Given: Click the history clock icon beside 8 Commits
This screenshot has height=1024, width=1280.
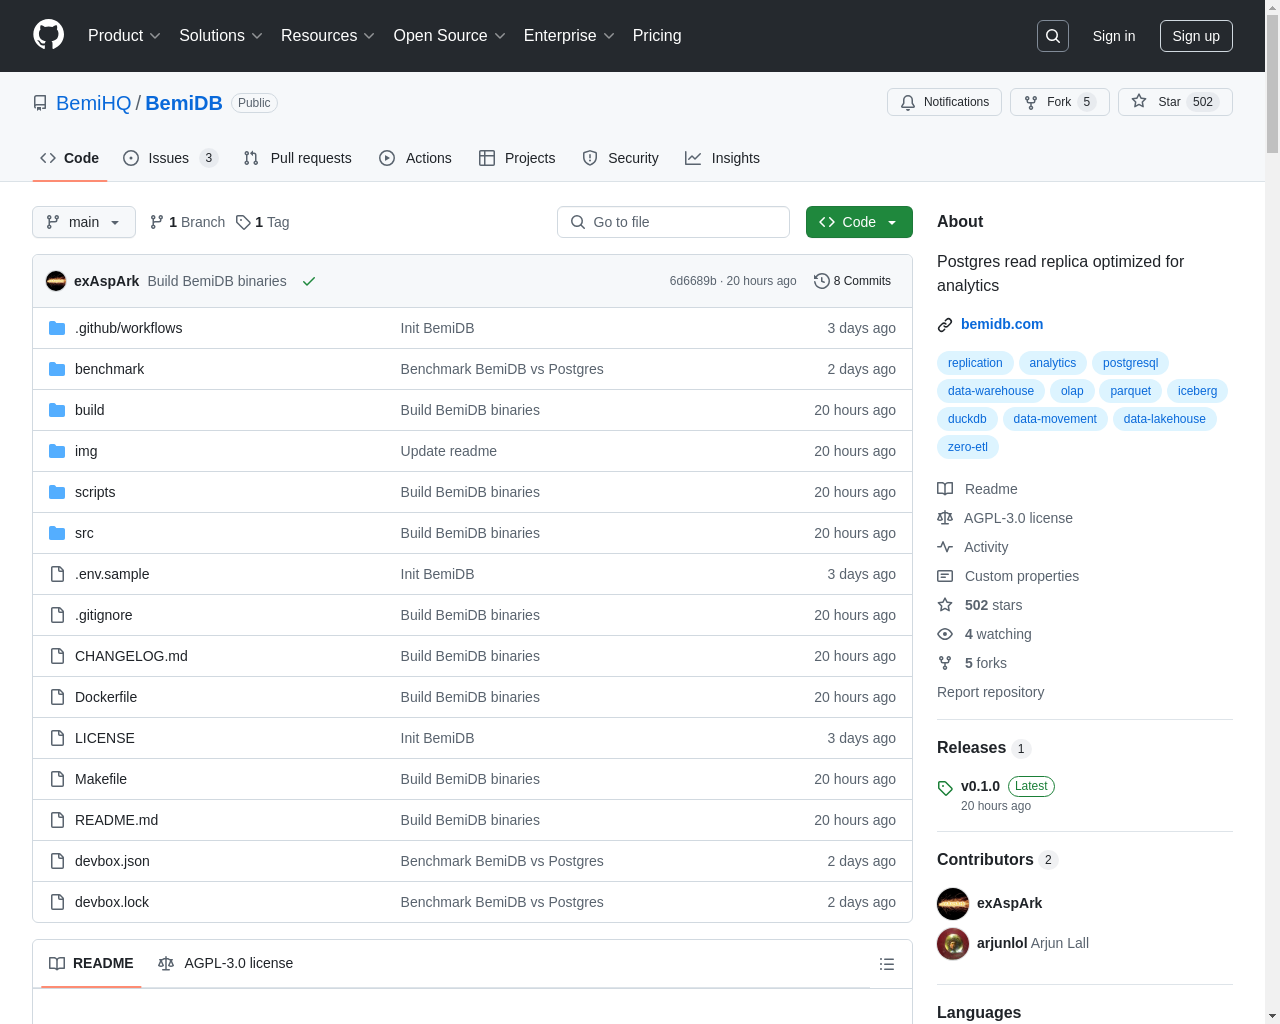Looking at the screenshot, I should [822, 281].
